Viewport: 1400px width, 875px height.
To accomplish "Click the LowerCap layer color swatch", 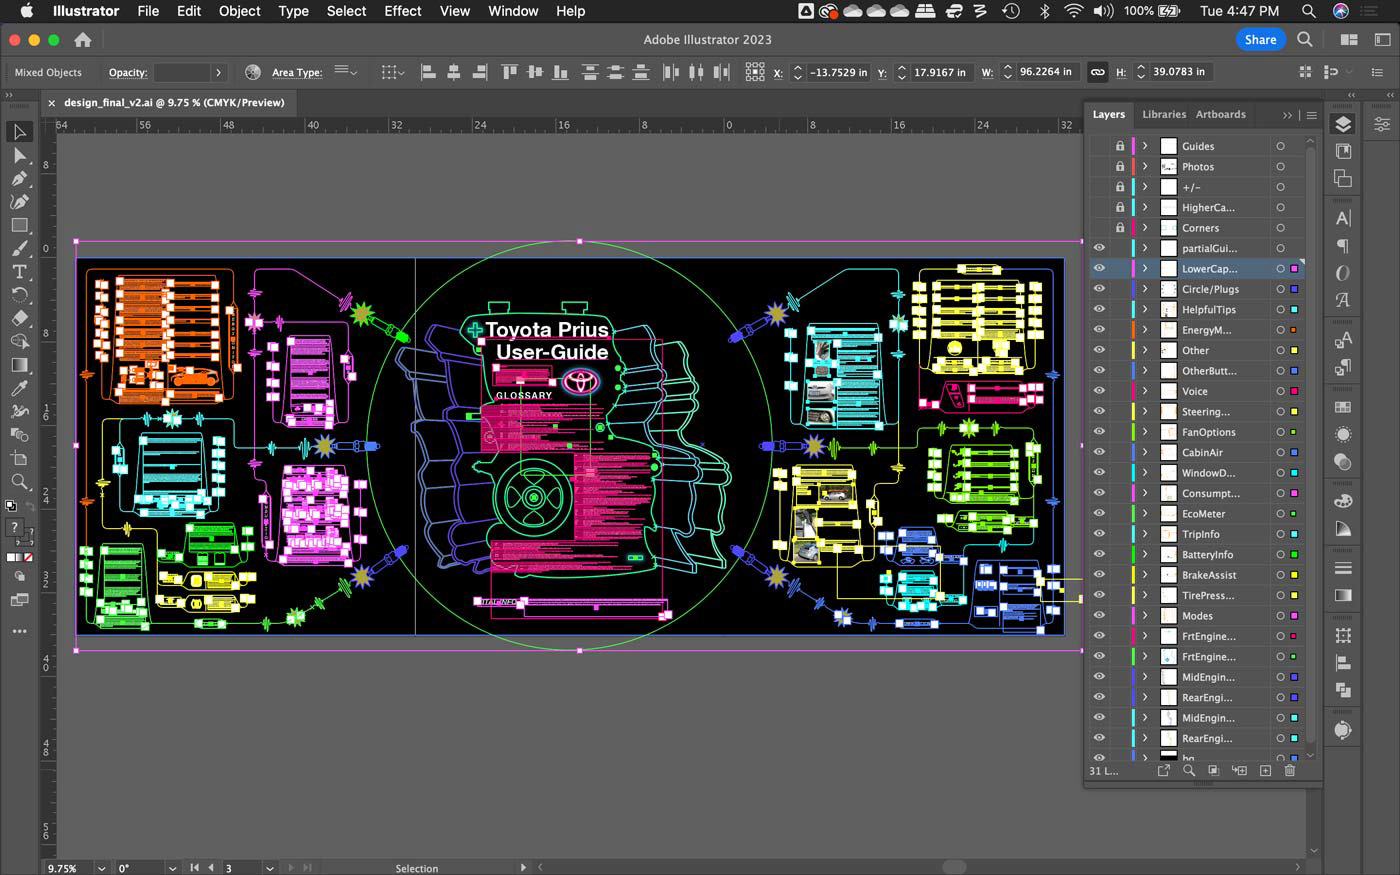I will 1294,269.
